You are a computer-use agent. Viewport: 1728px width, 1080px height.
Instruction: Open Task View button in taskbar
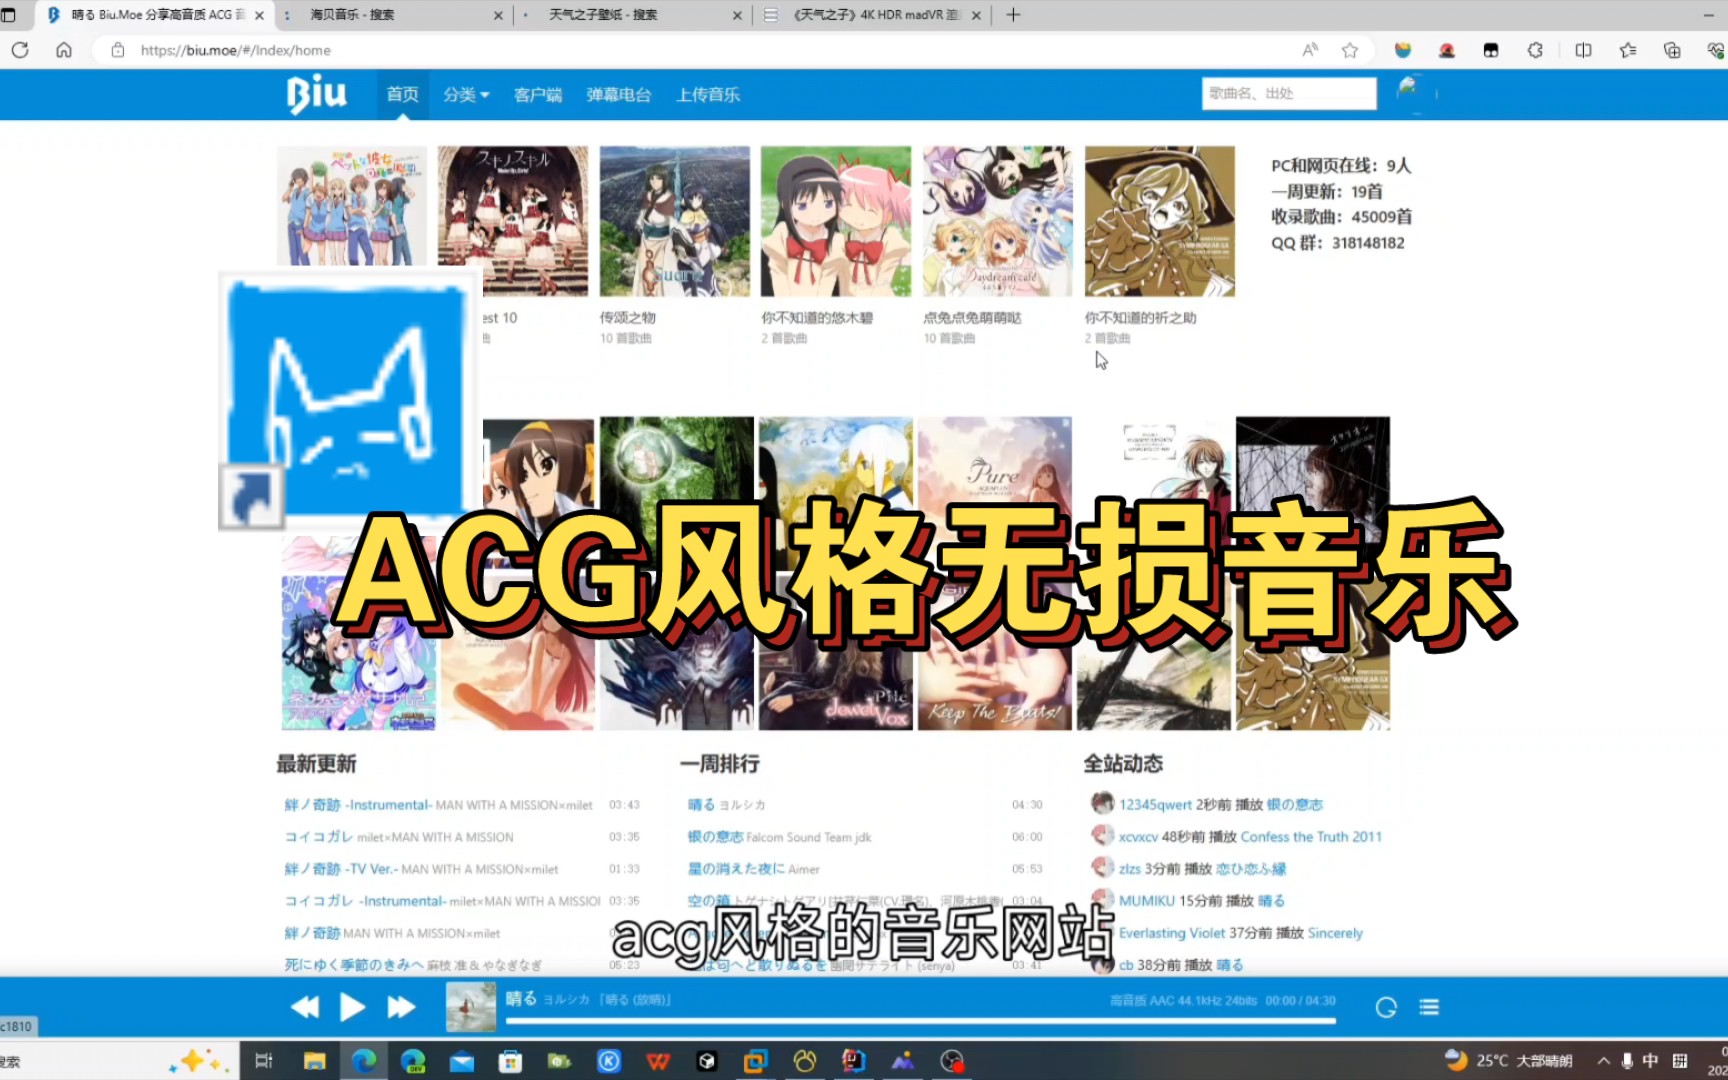(x=264, y=1061)
